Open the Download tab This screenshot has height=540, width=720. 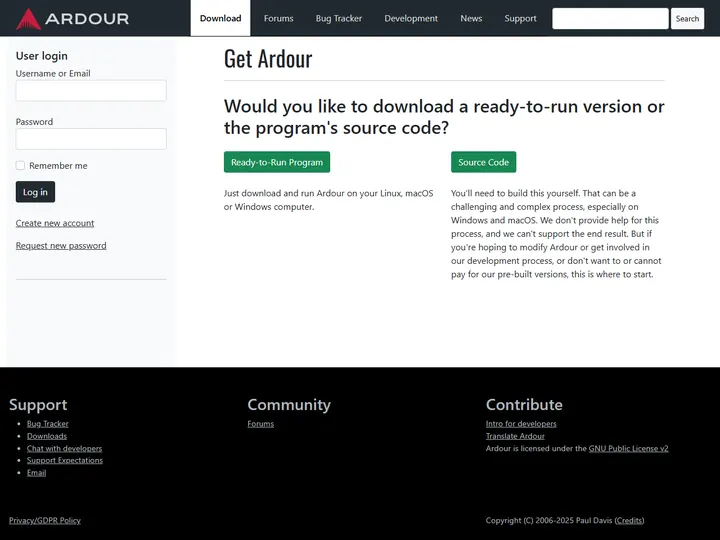(220, 18)
